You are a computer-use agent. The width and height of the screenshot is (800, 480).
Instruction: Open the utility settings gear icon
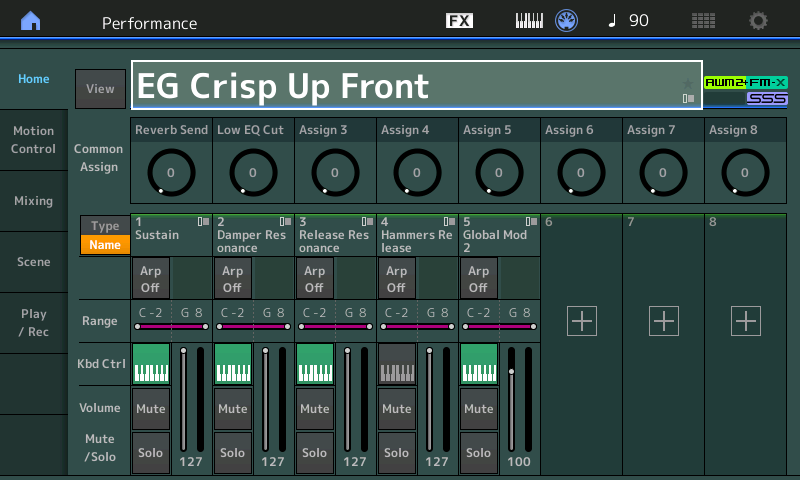(x=758, y=21)
